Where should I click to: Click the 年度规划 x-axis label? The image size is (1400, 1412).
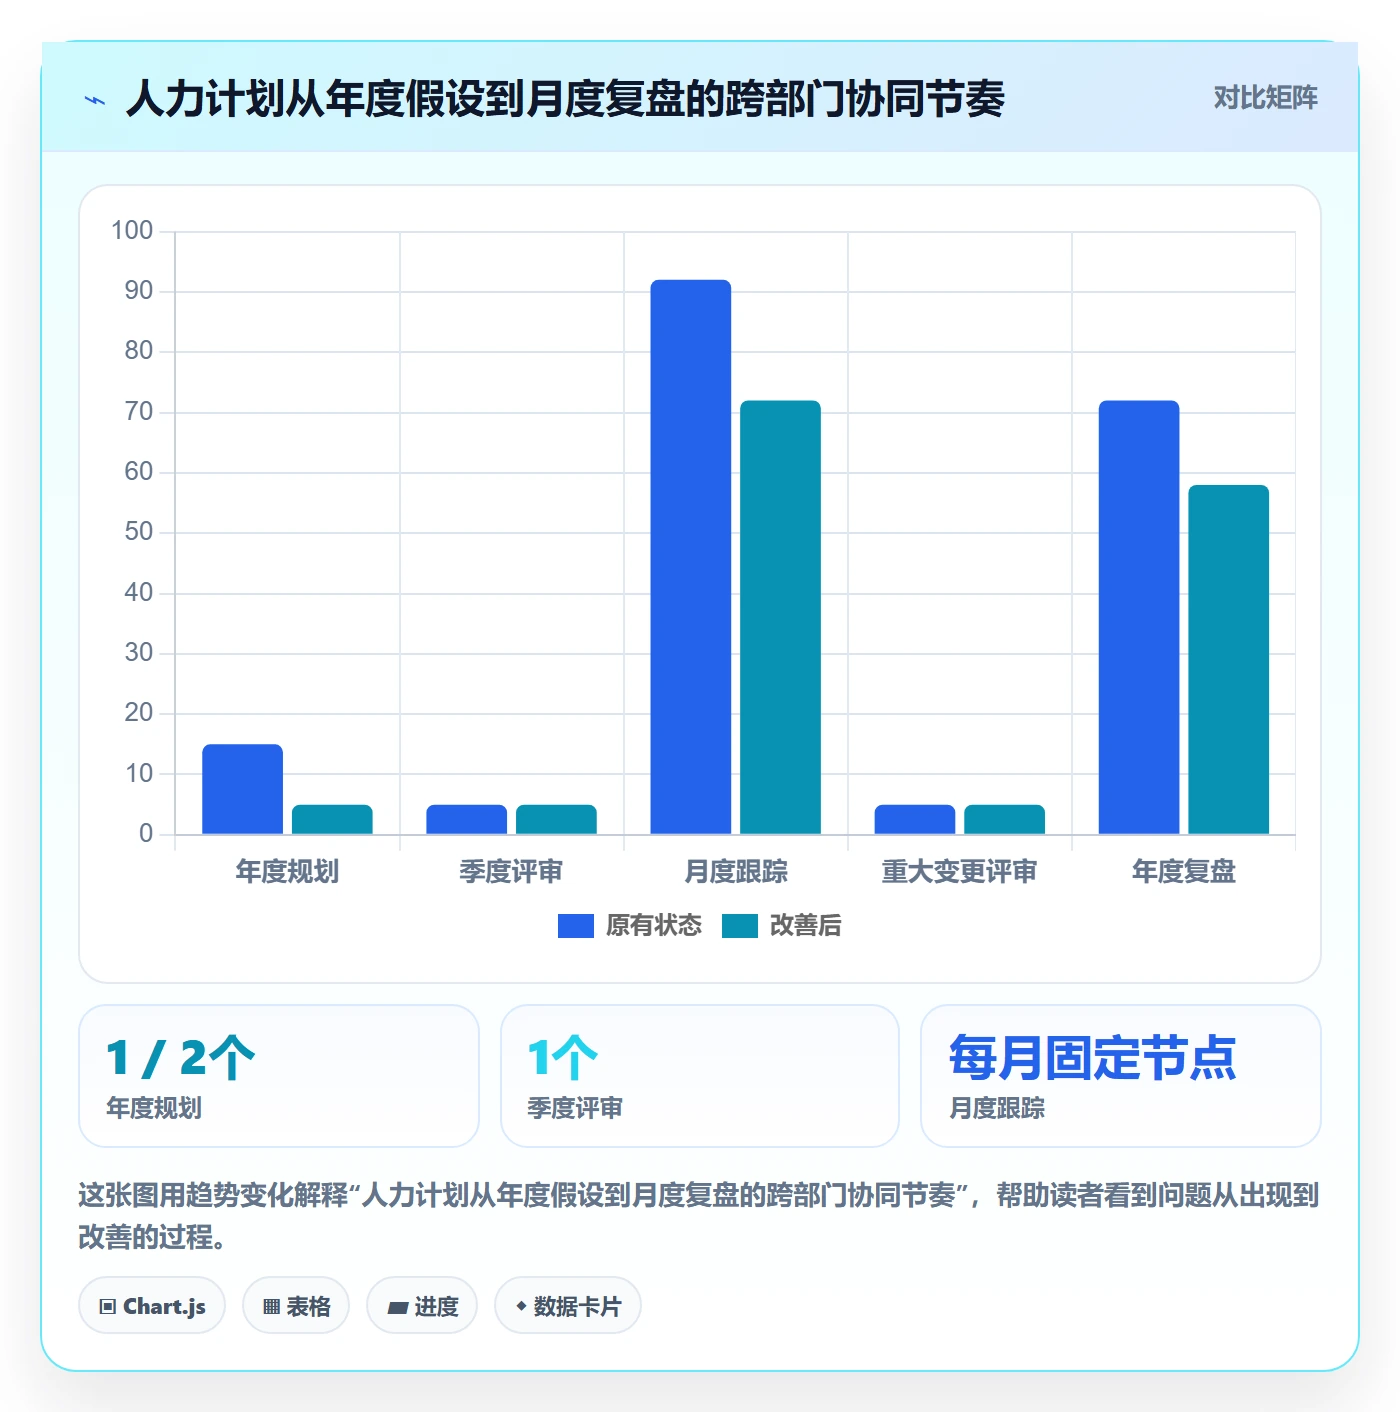click(x=287, y=872)
